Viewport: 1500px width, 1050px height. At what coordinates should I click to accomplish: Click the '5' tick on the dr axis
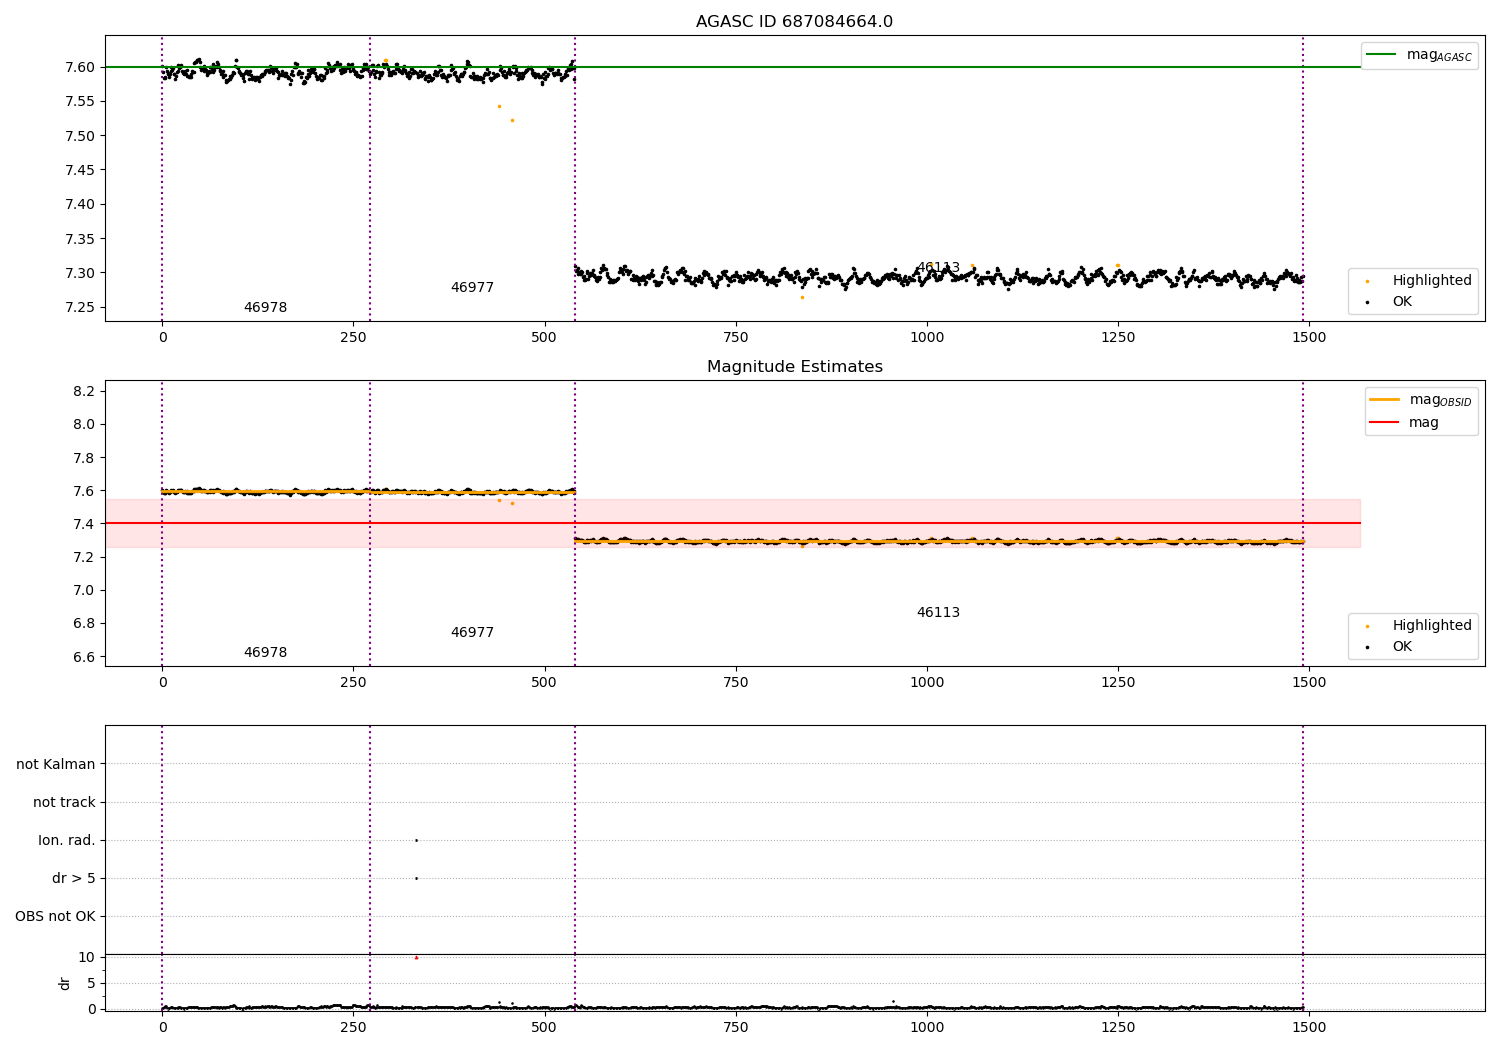coord(91,984)
